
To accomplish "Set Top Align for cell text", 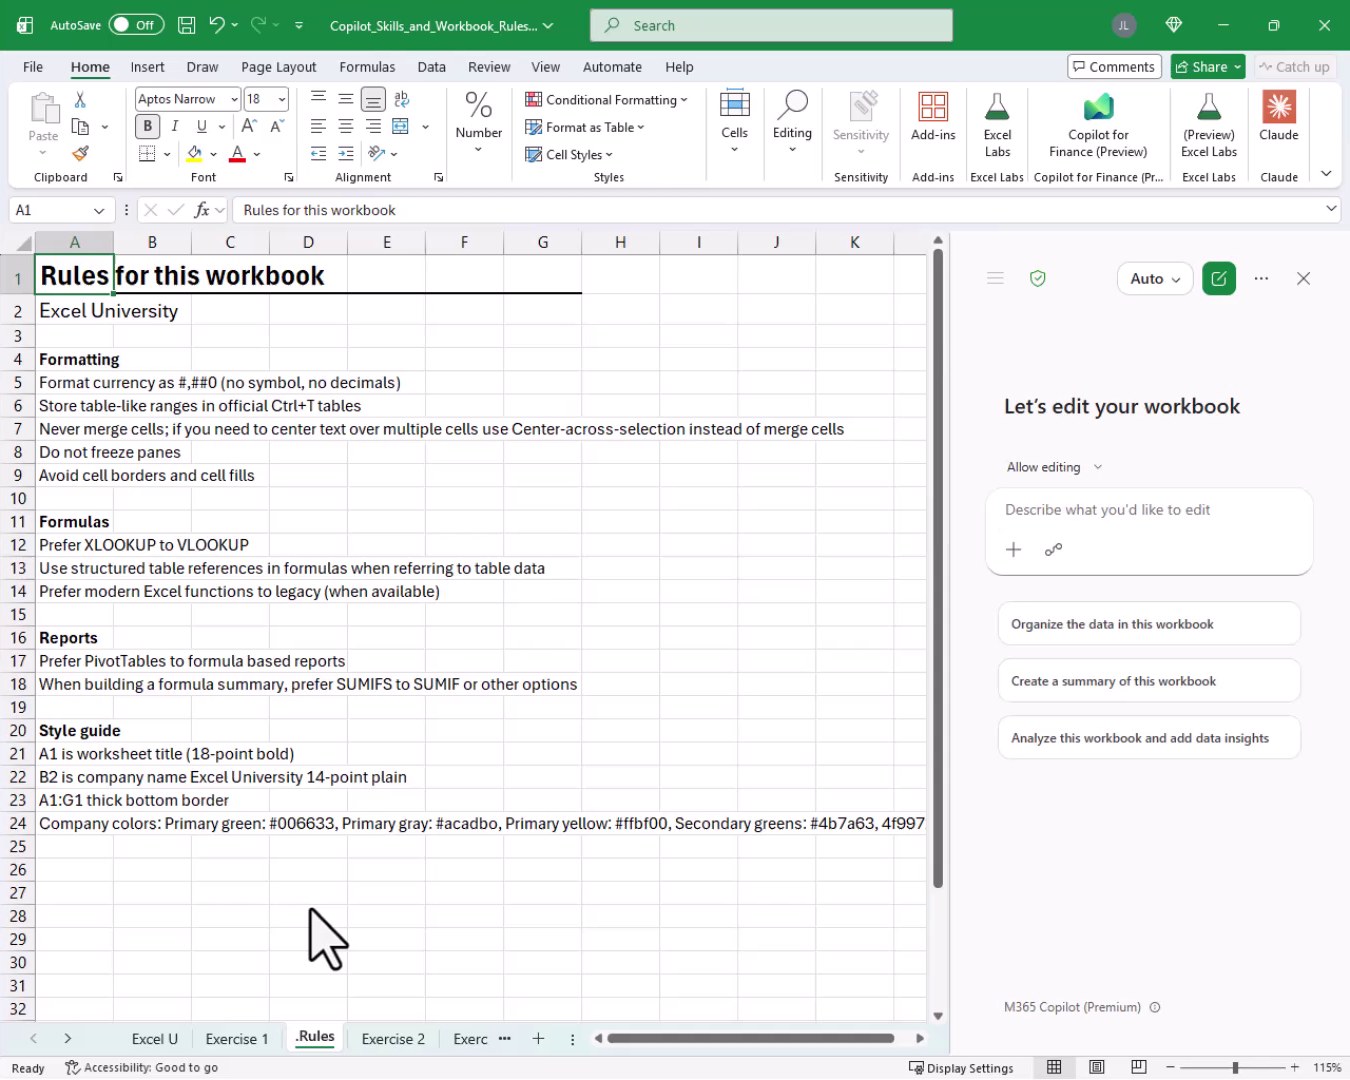I will point(318,98).
